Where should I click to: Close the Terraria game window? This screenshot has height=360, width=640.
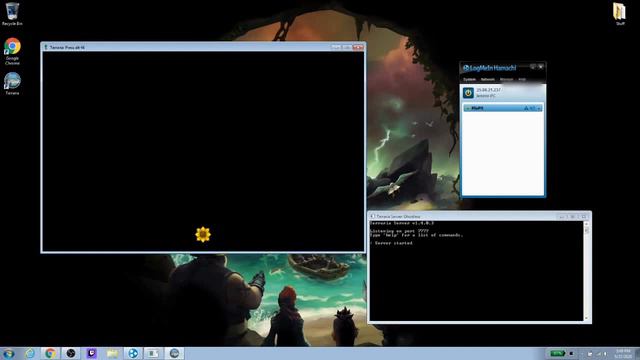point(358,47)
